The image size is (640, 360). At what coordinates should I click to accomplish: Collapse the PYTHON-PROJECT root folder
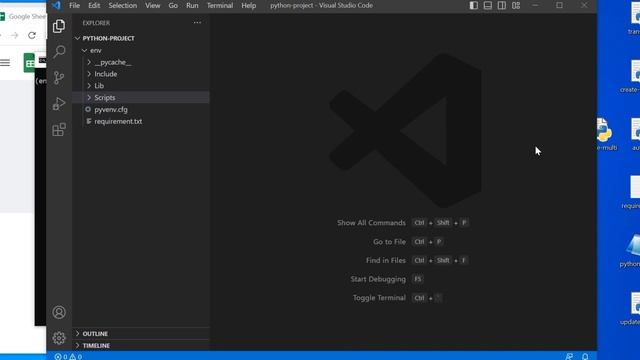click(78, 38)
